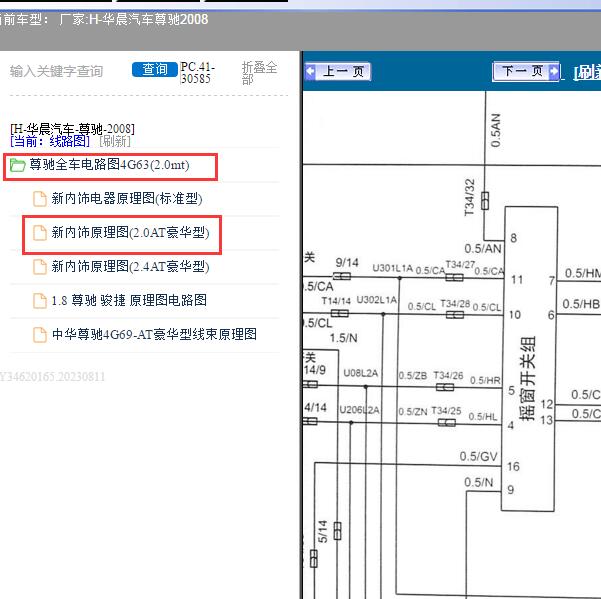Click the T34/26 connector label
Viewport: 601px width, 599px height.
[448, 375]
